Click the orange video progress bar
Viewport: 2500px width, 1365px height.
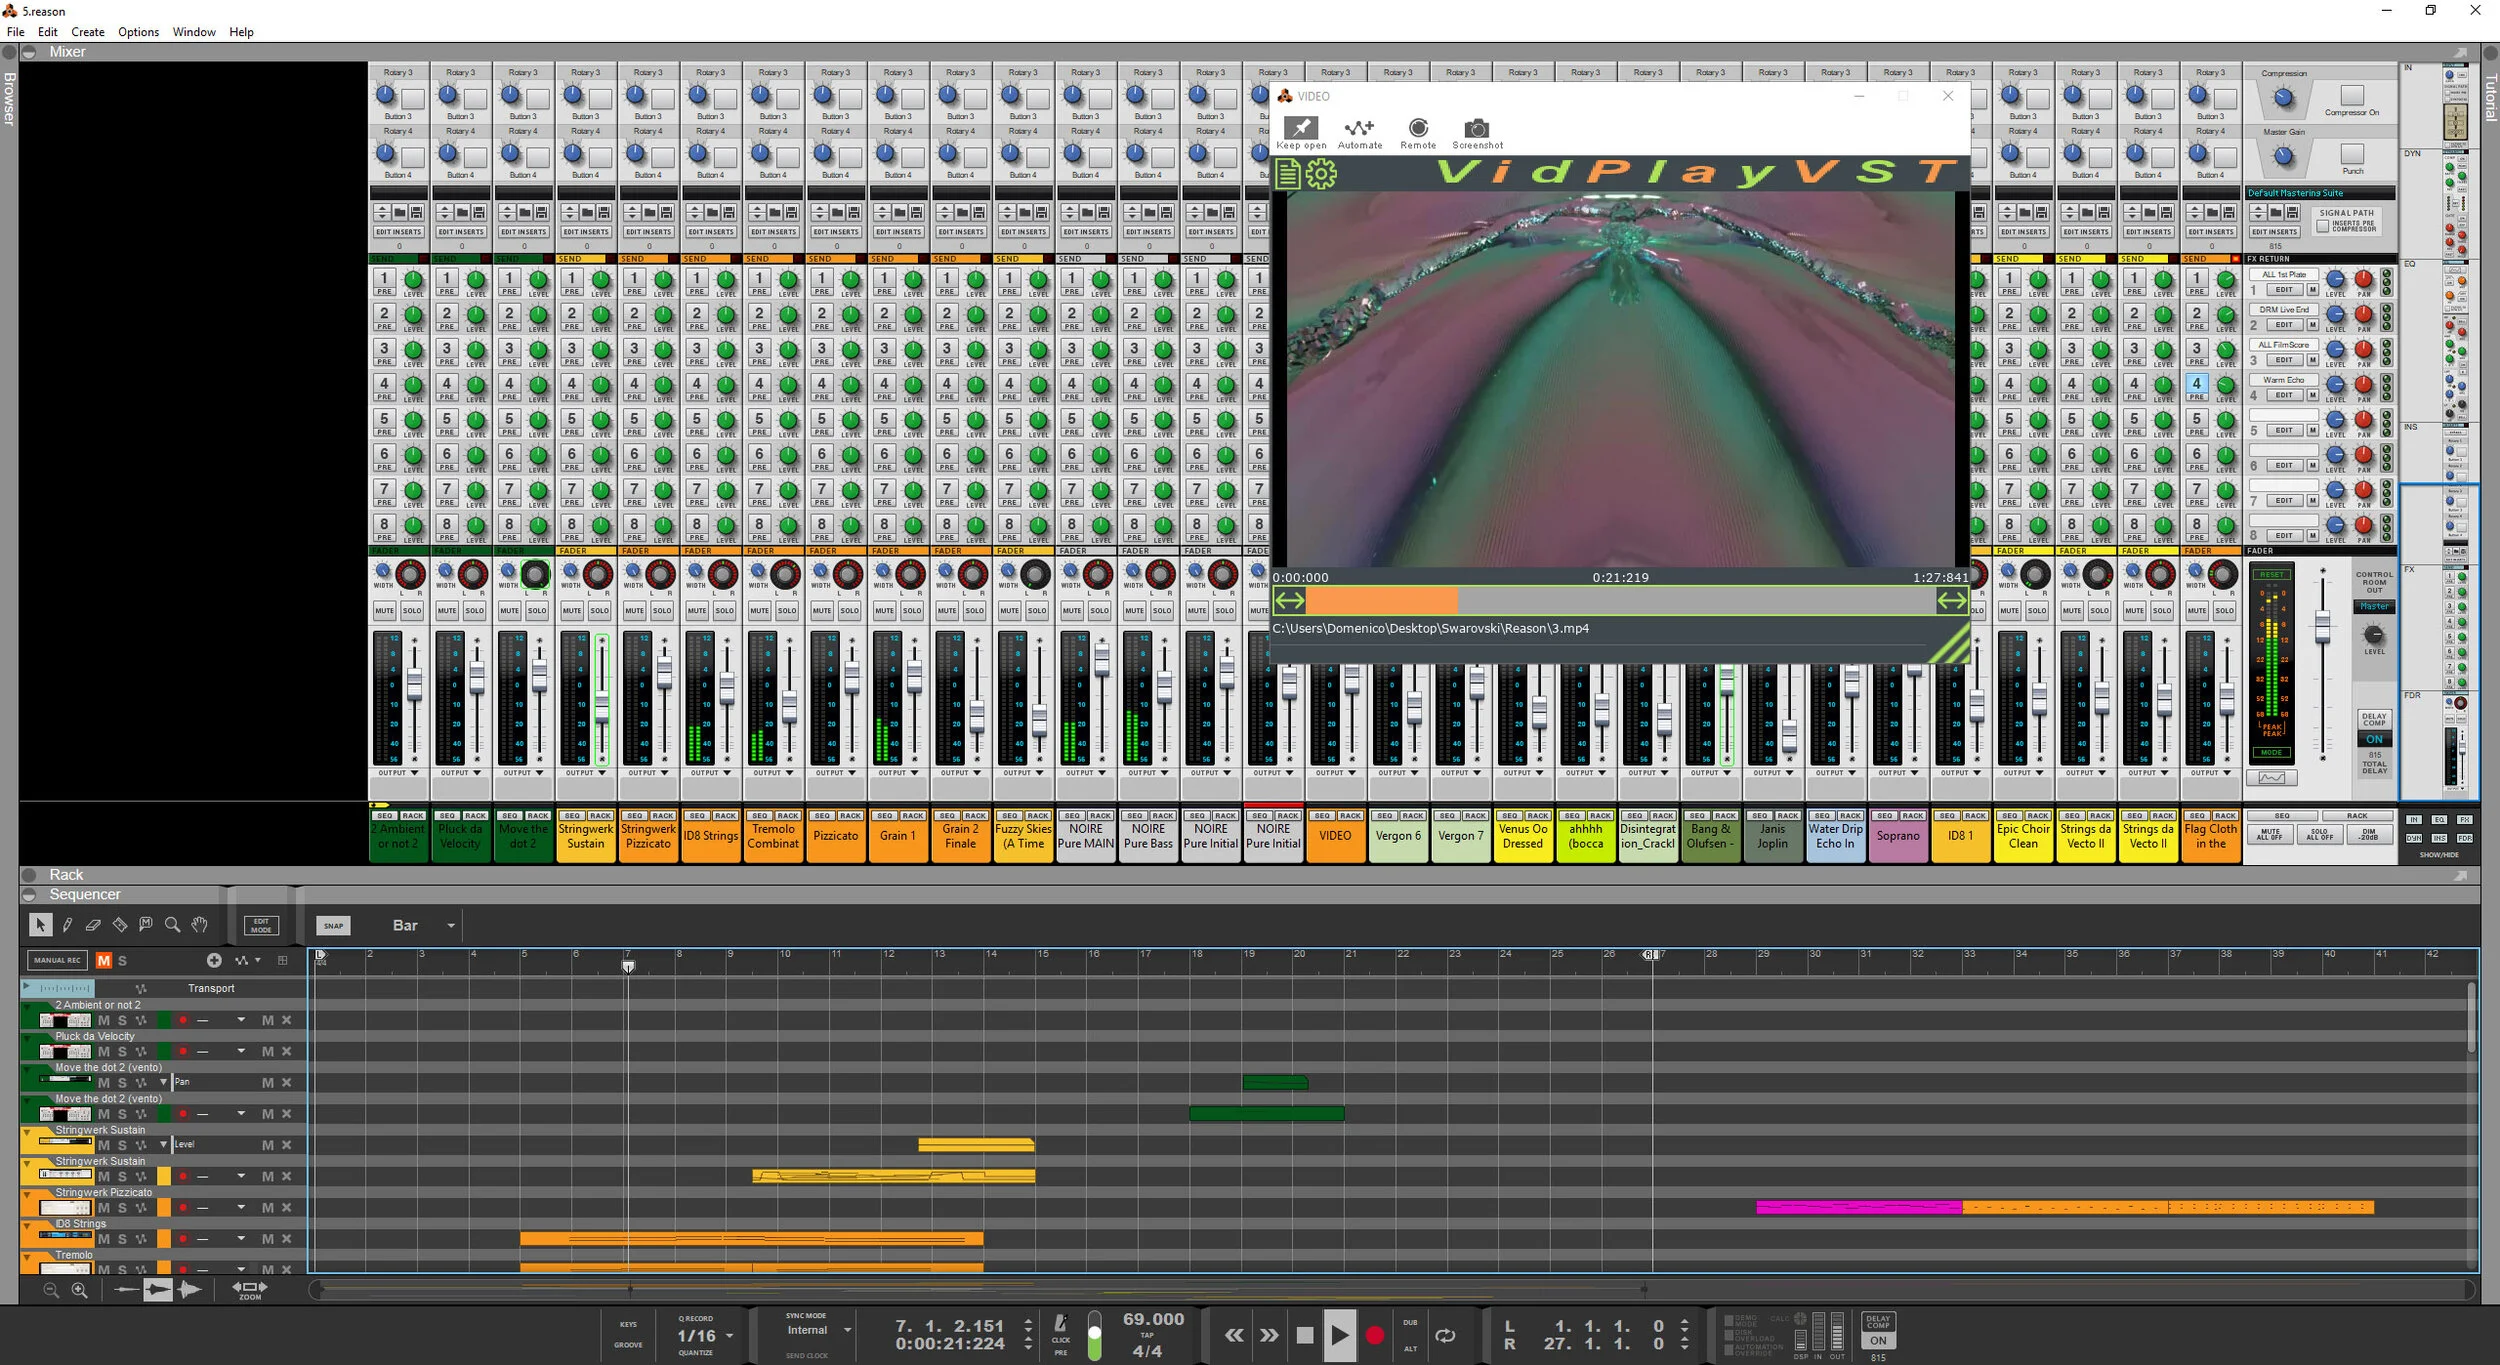[x=1380, y=601]
